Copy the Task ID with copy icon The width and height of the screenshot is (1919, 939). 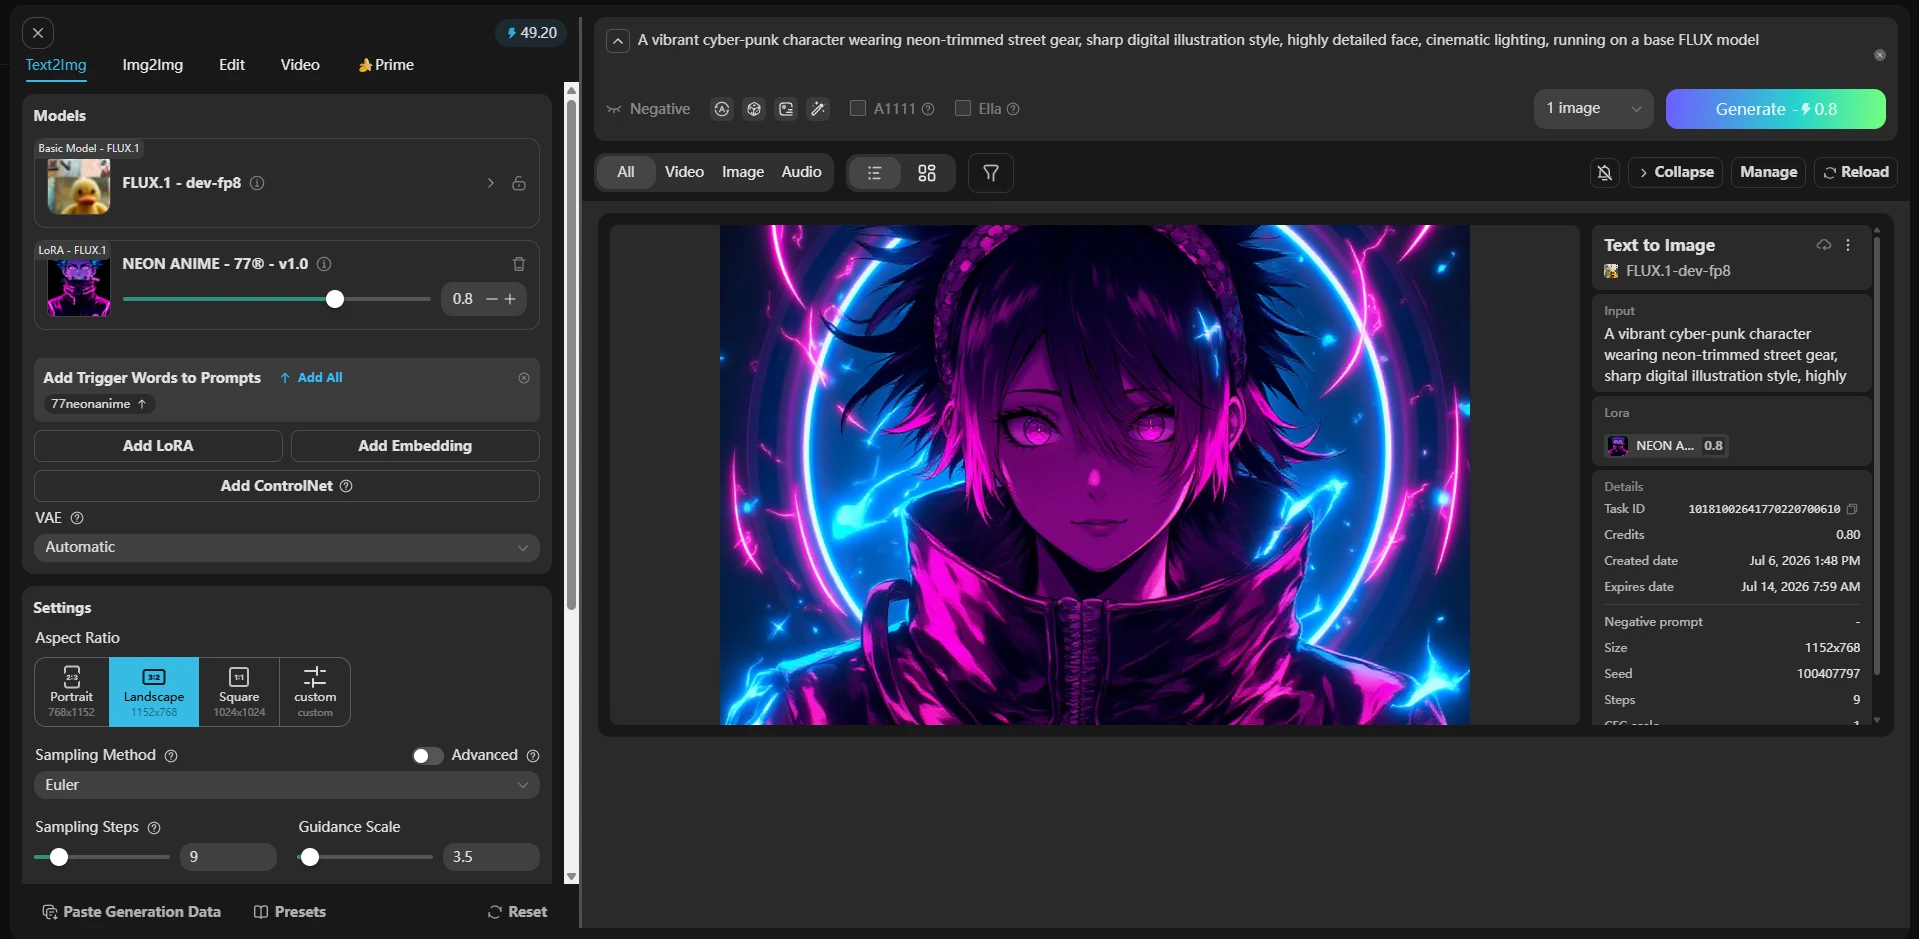point(1852,509)
